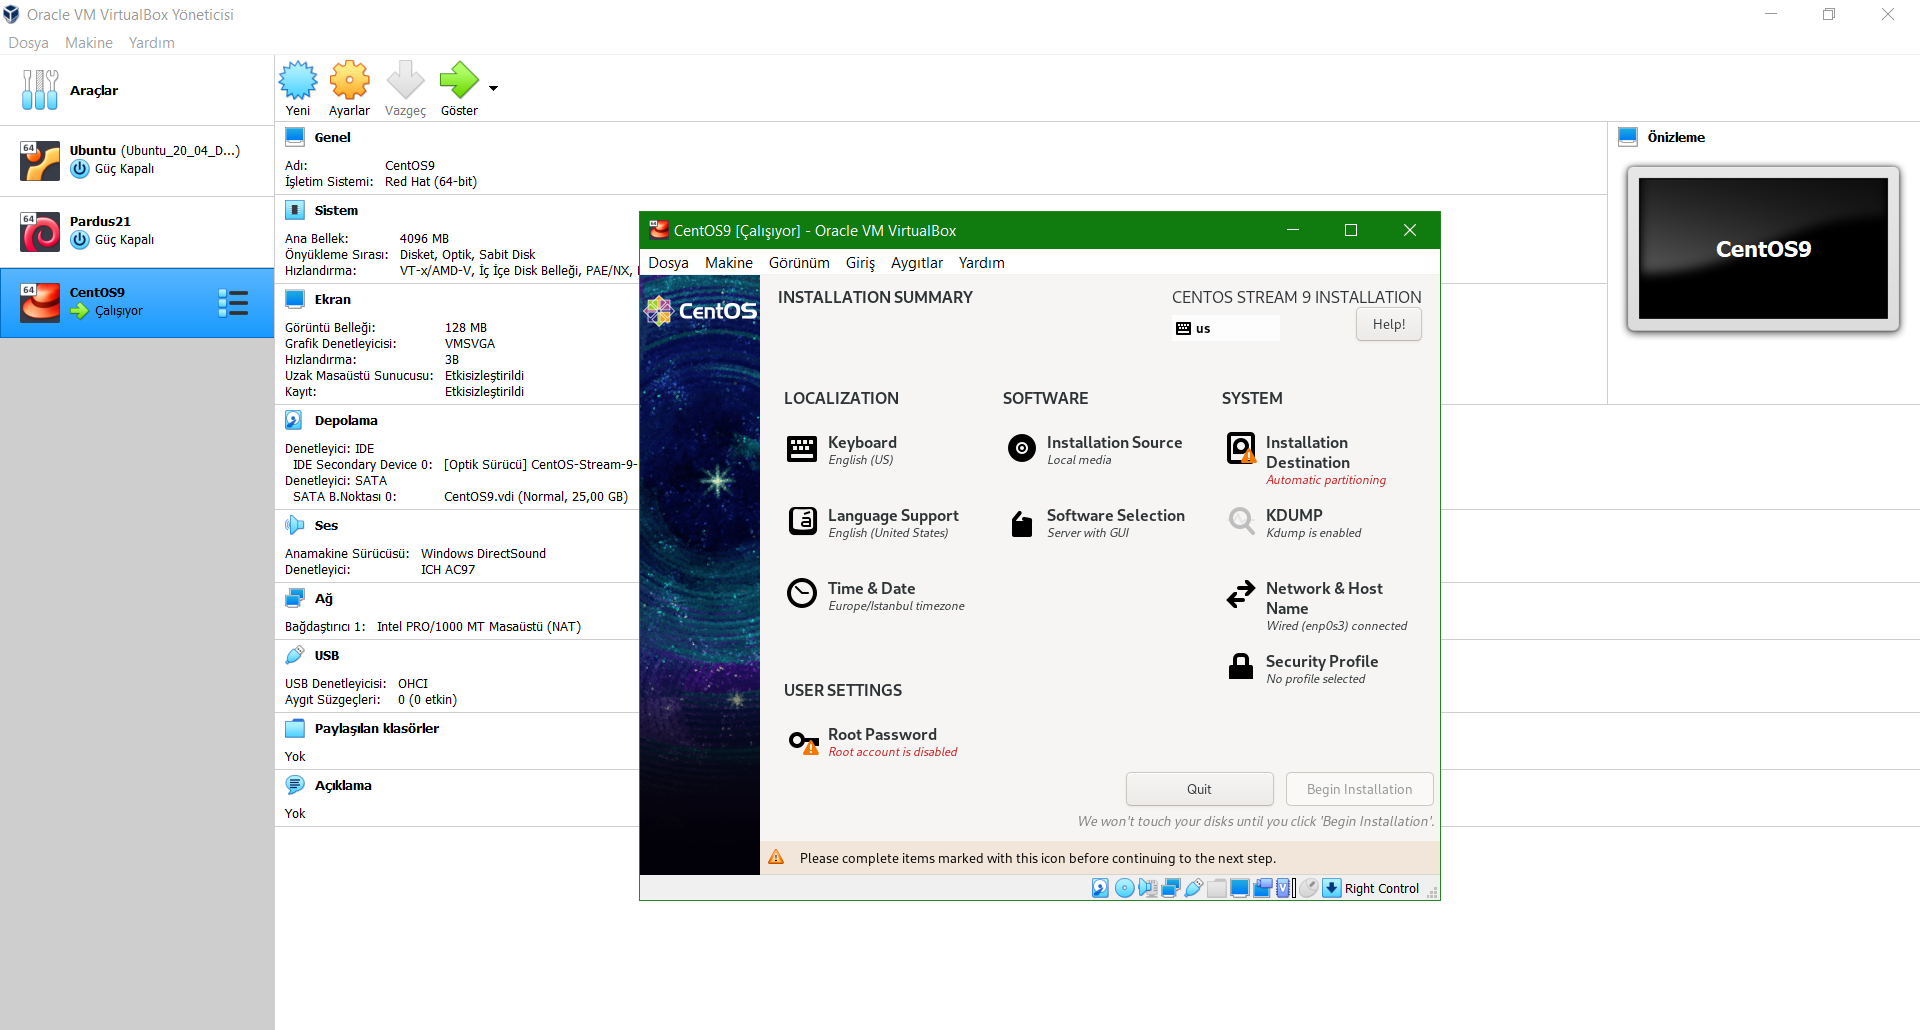The height and width of the screenshot is (1030, 1920).
Task: Open Security Profile settings
Action: [1301, 669]
